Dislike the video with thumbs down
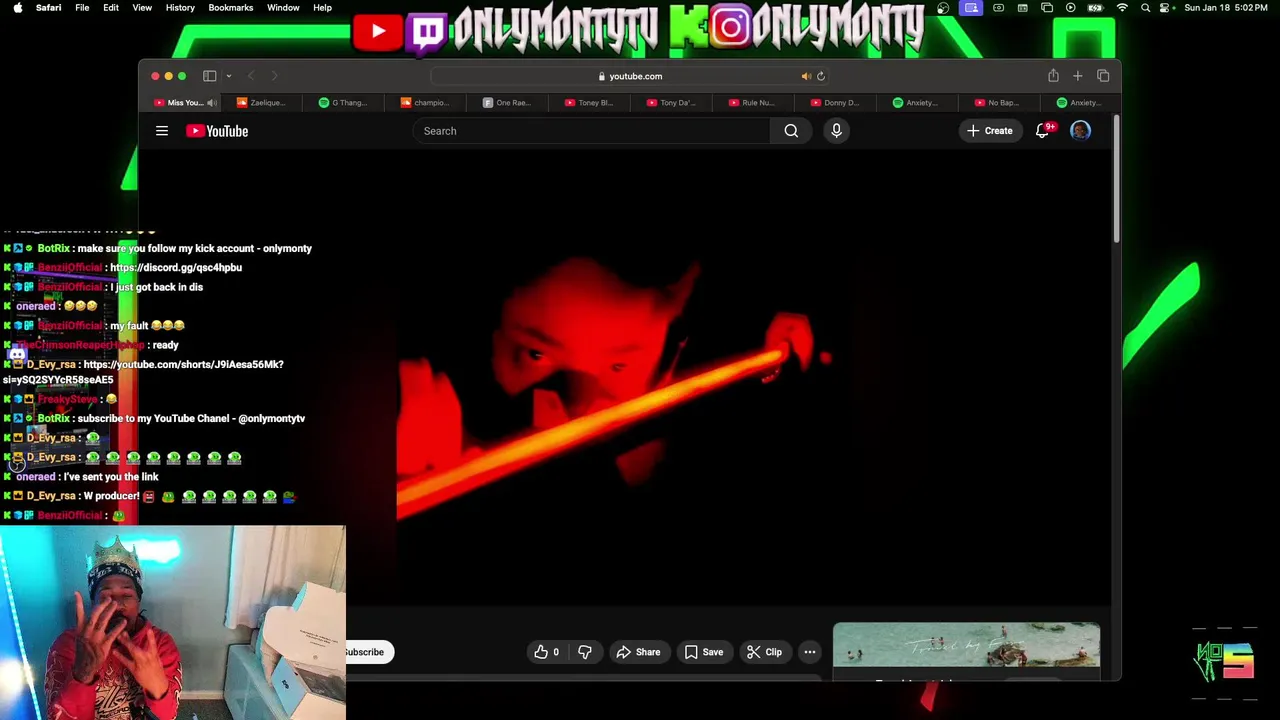This screenshot has height=720, width=1280. [585, 652]
